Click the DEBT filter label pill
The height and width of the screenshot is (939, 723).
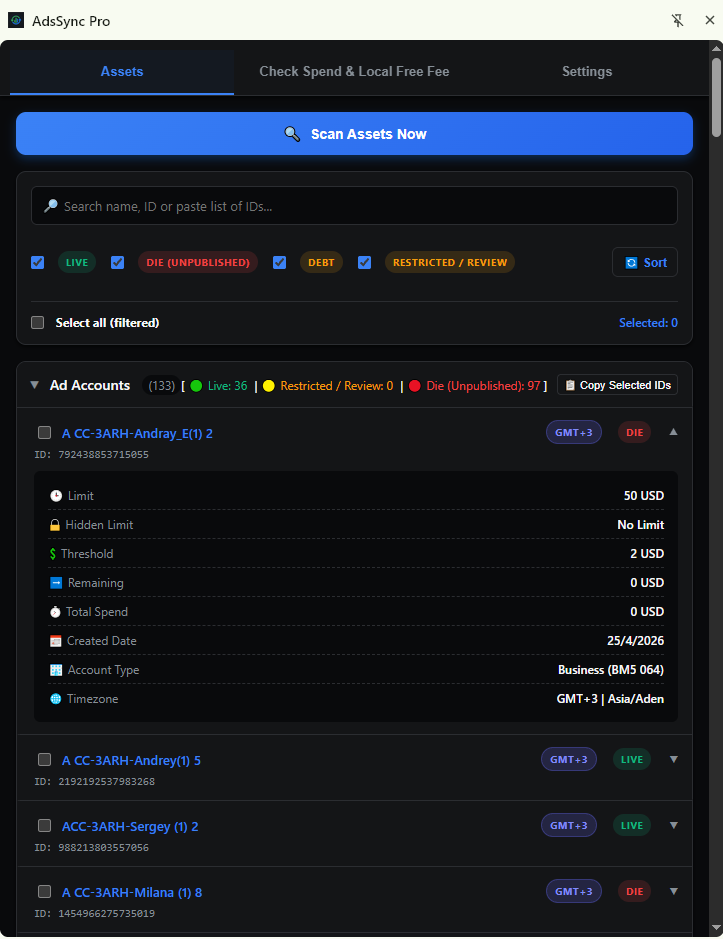(x=321, y=262)
